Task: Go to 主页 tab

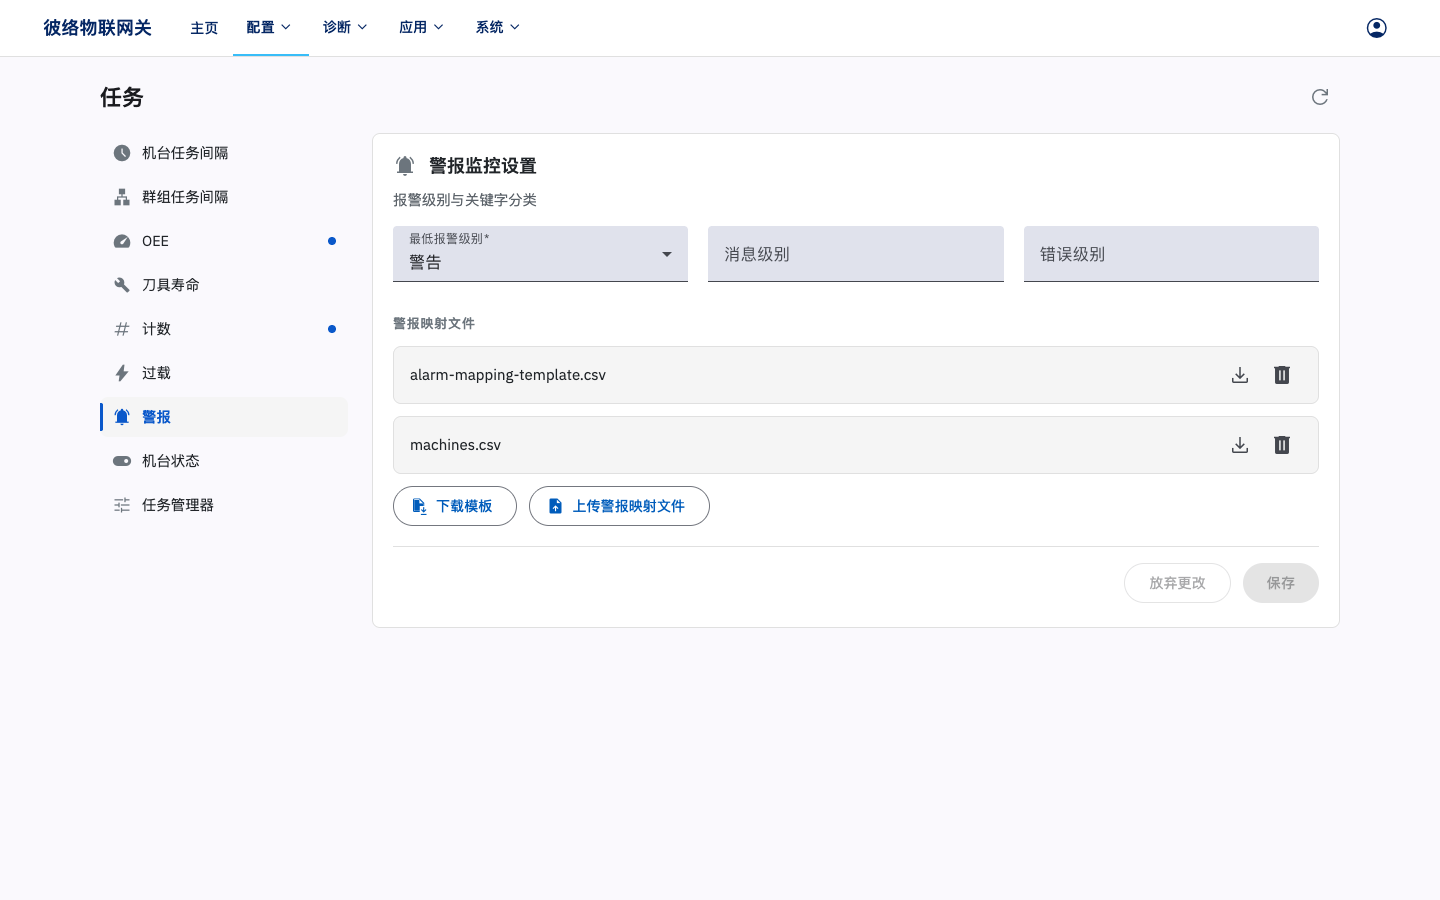Action: [x=204, y=28]
